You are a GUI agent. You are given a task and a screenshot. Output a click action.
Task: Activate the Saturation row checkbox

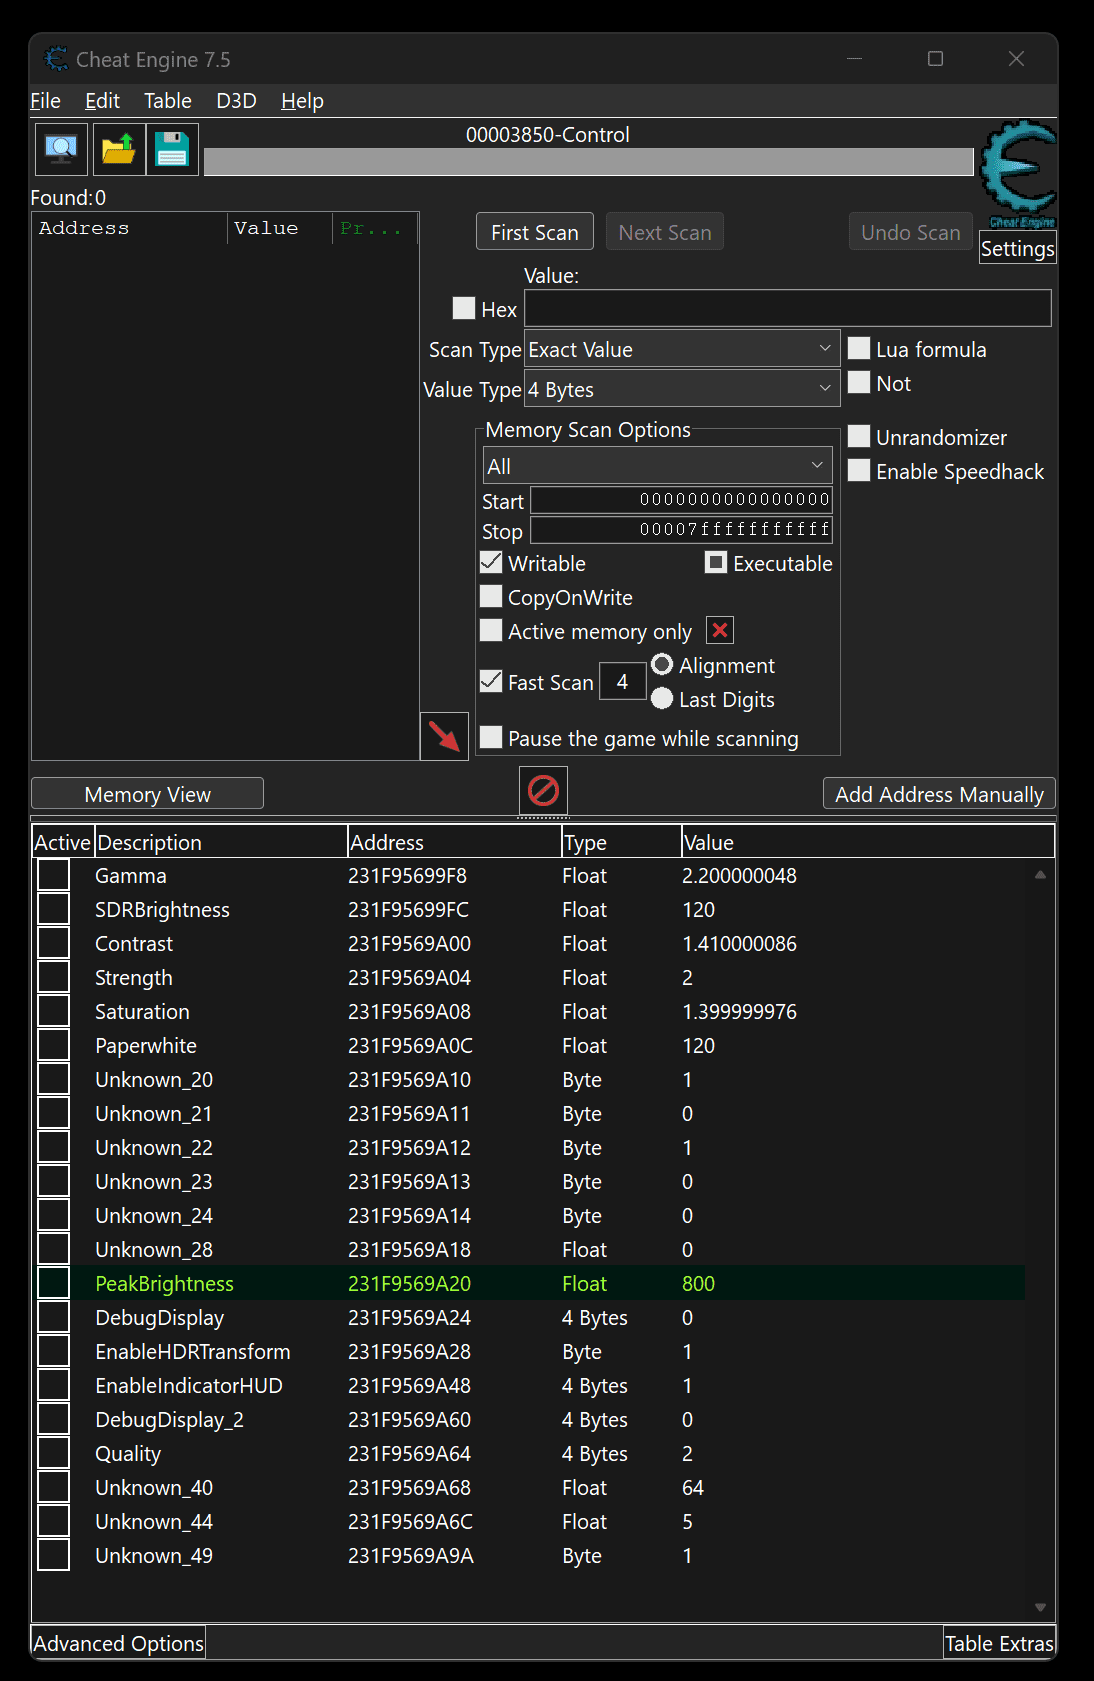point(53,1011)
